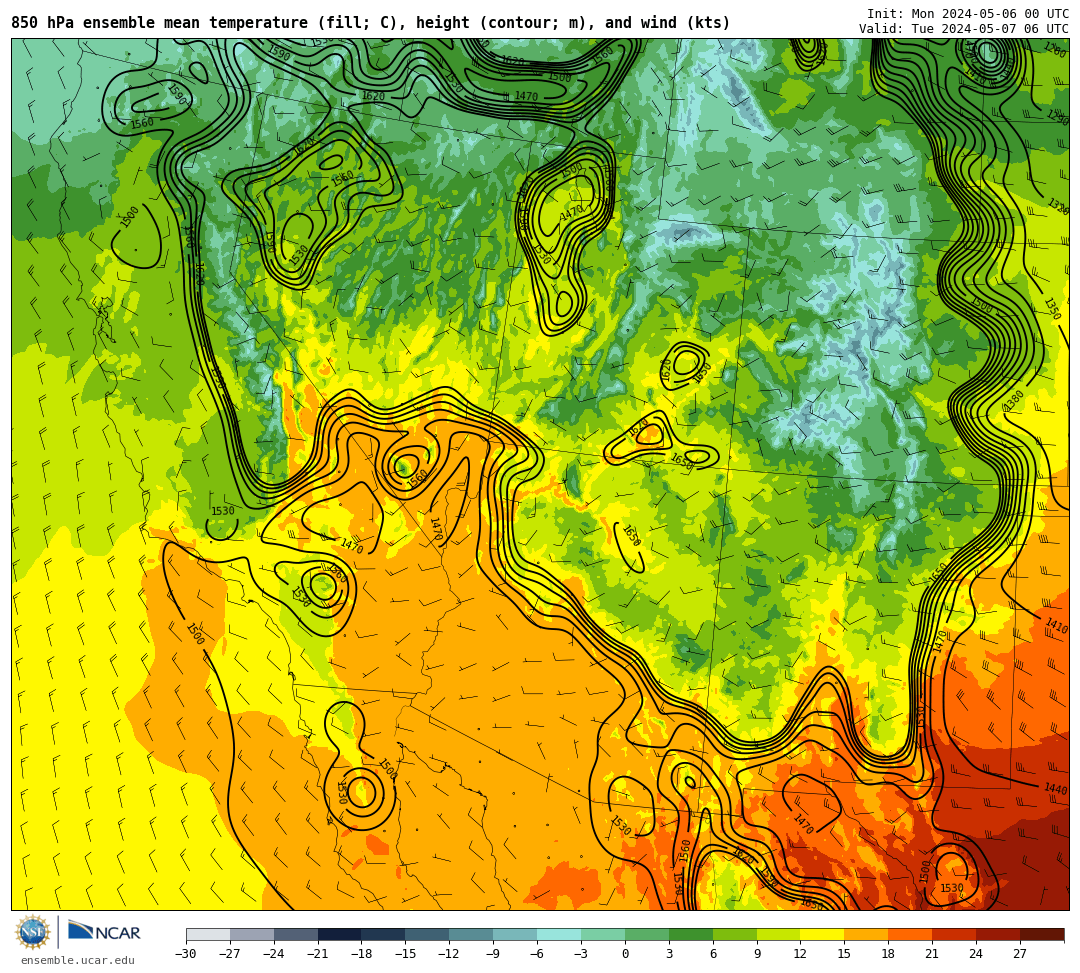Viewport: 1080px width, 973px height.
Task: Pick the above-27 brown swatch
Action: [x=1042, y=934]
